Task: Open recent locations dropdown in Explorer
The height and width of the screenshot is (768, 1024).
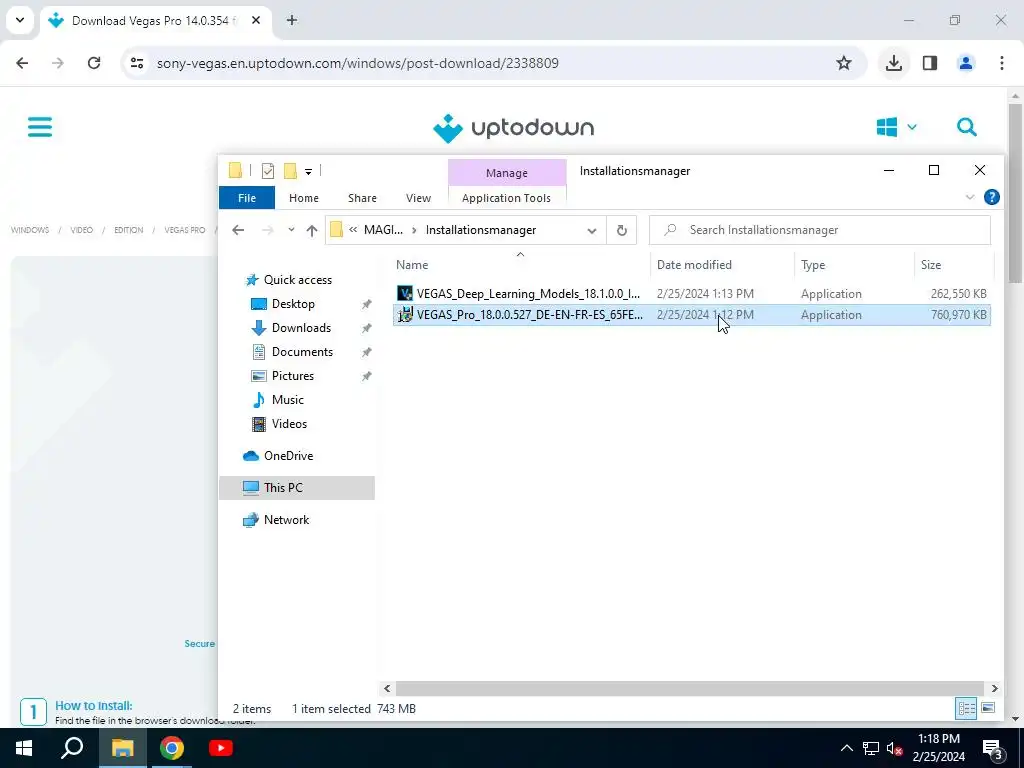Action: [291, 230]
